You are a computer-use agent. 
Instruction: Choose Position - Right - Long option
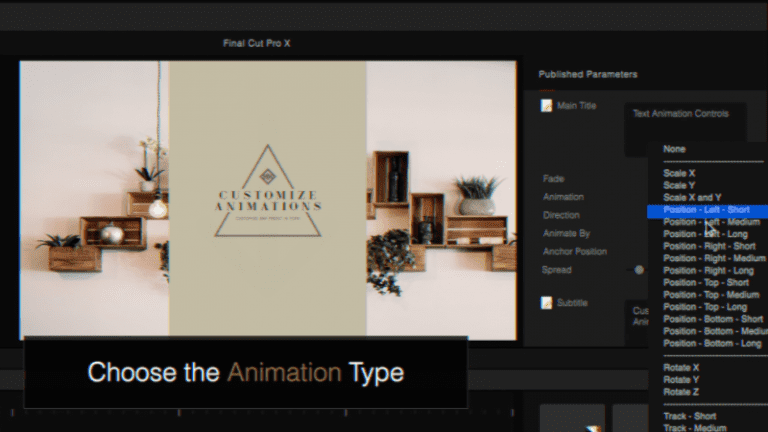[x=708, y=270]
